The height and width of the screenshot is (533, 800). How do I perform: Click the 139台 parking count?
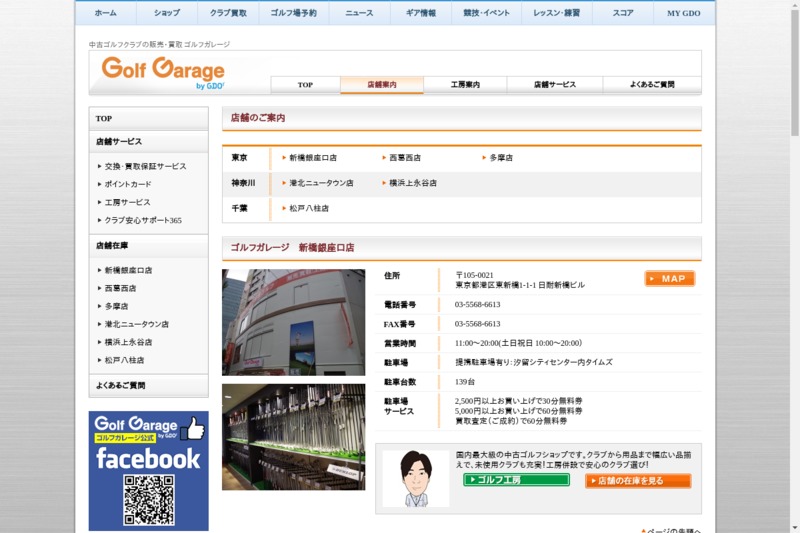pyautogui.click(x=465, y=382)
